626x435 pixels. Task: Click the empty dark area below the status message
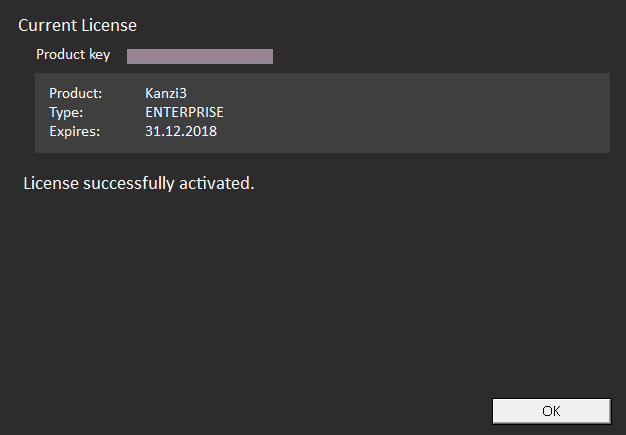[300, 300]
